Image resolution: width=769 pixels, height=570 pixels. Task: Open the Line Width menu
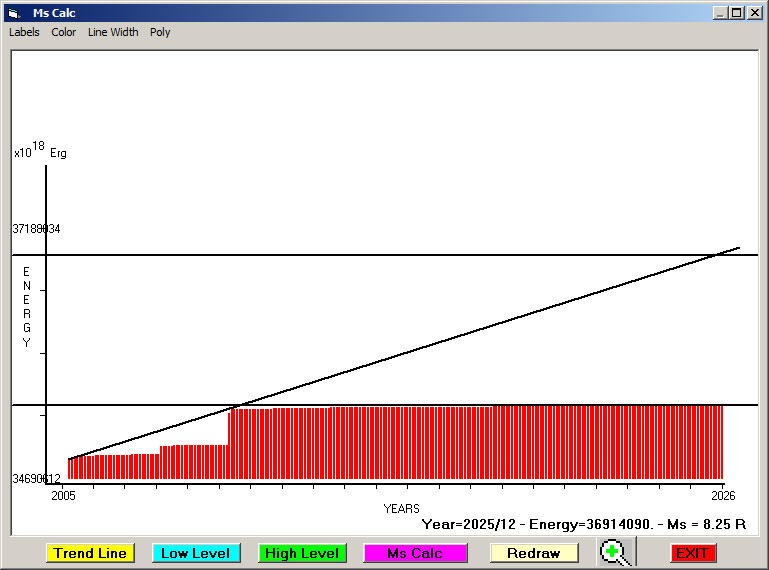[113, 32]
